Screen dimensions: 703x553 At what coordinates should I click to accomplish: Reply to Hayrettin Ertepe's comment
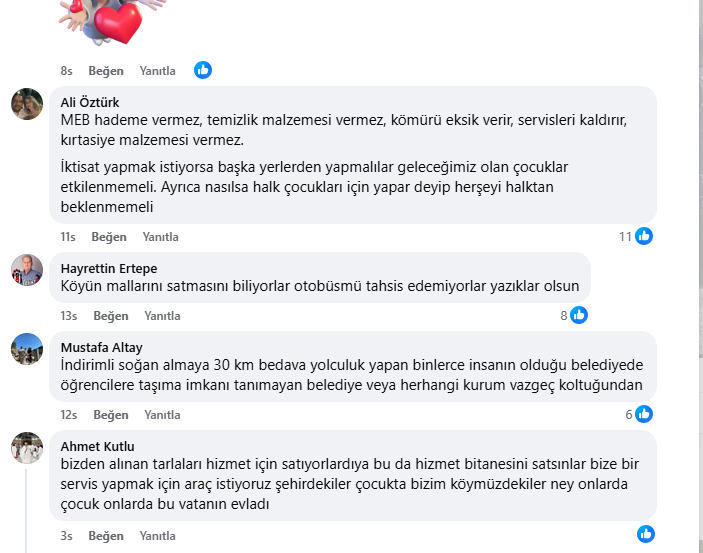163,316
